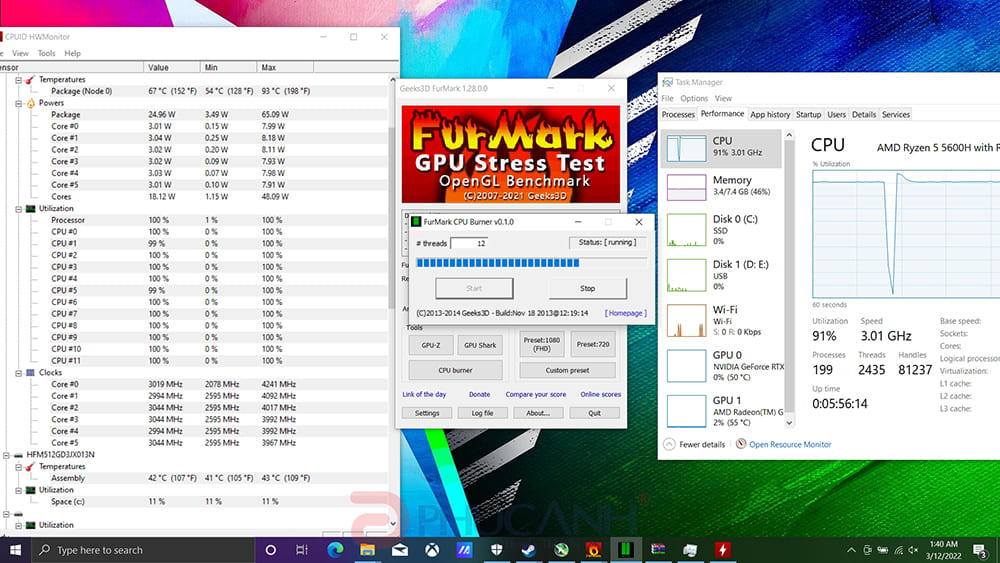The height and width of the screenshot is (563, 1000).
Task: Open the notification center in the taskbar
Action: click(x=980, y=550)
